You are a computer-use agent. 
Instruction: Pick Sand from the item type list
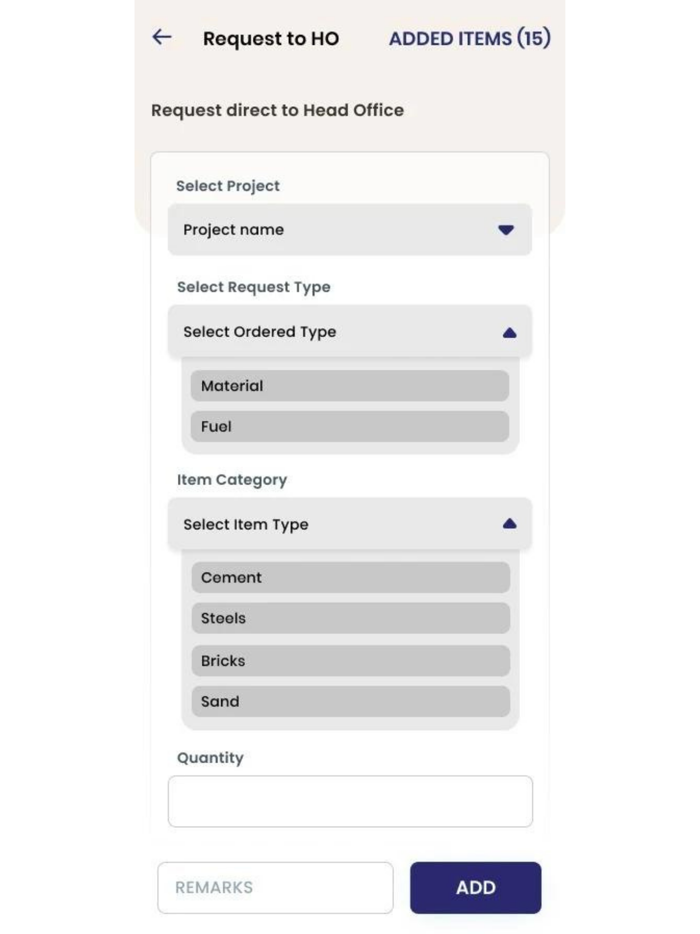click(350, 702)
